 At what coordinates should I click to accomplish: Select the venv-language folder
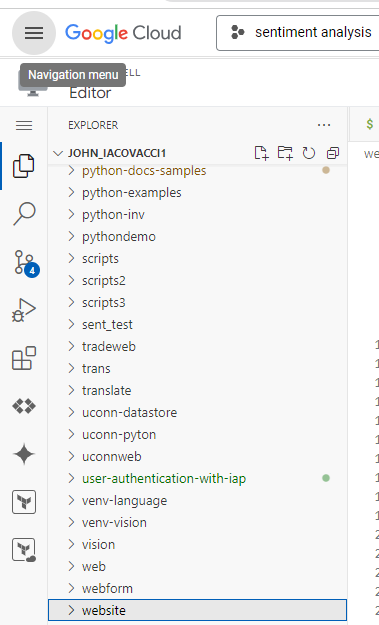[x=198, y=501]
